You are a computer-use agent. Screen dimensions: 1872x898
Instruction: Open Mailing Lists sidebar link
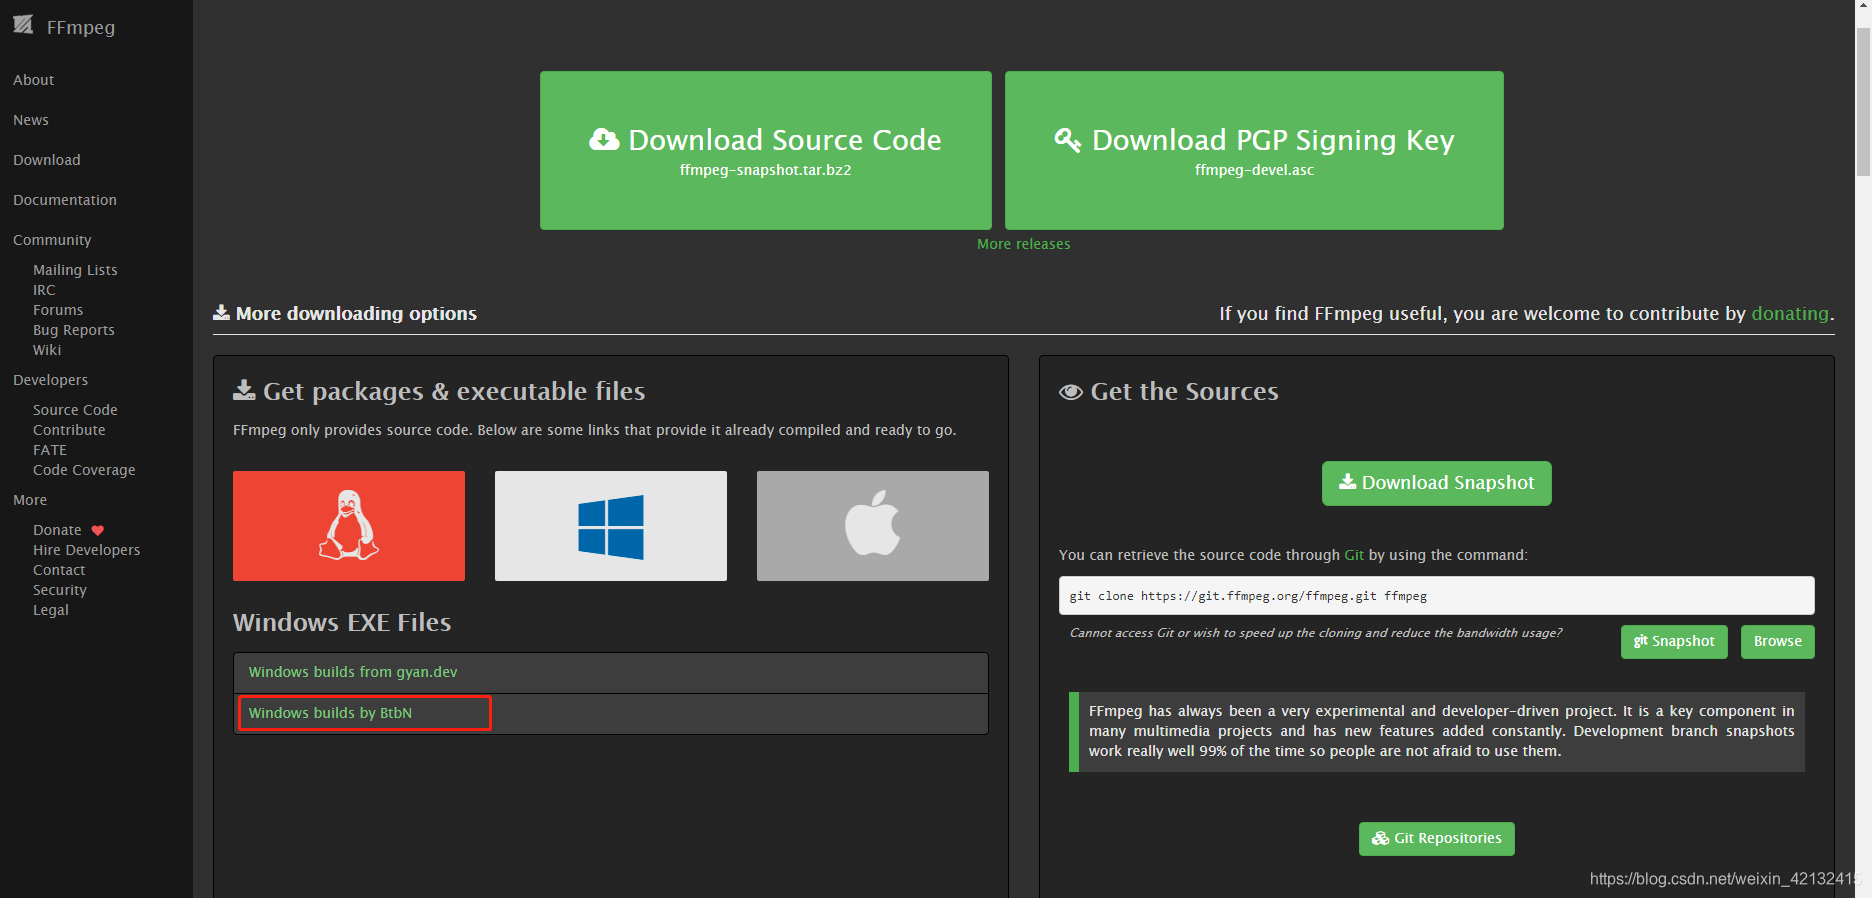(75, 270)
